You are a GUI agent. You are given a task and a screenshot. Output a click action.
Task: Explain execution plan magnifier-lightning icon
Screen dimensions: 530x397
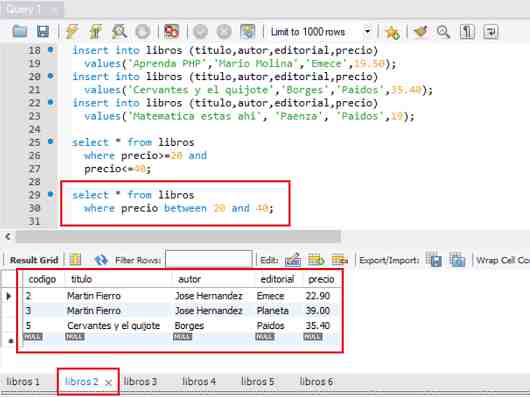click(119, 32)
